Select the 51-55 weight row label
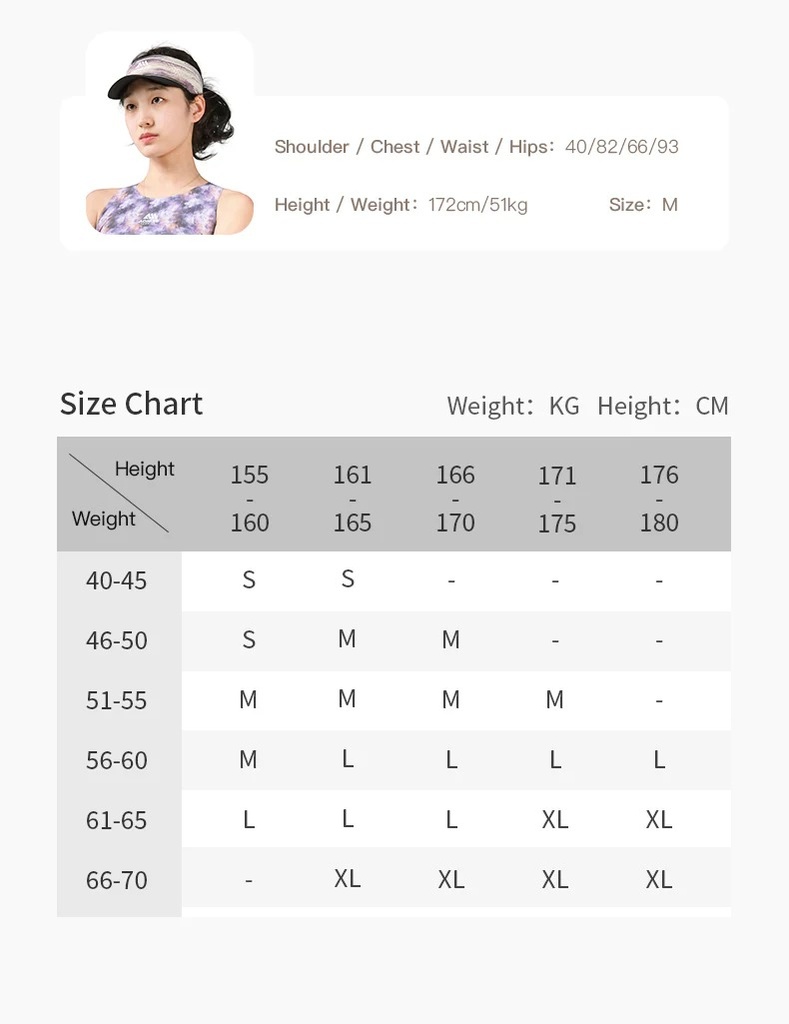This screenshot has height=1024, width=789. pos(117,701)
